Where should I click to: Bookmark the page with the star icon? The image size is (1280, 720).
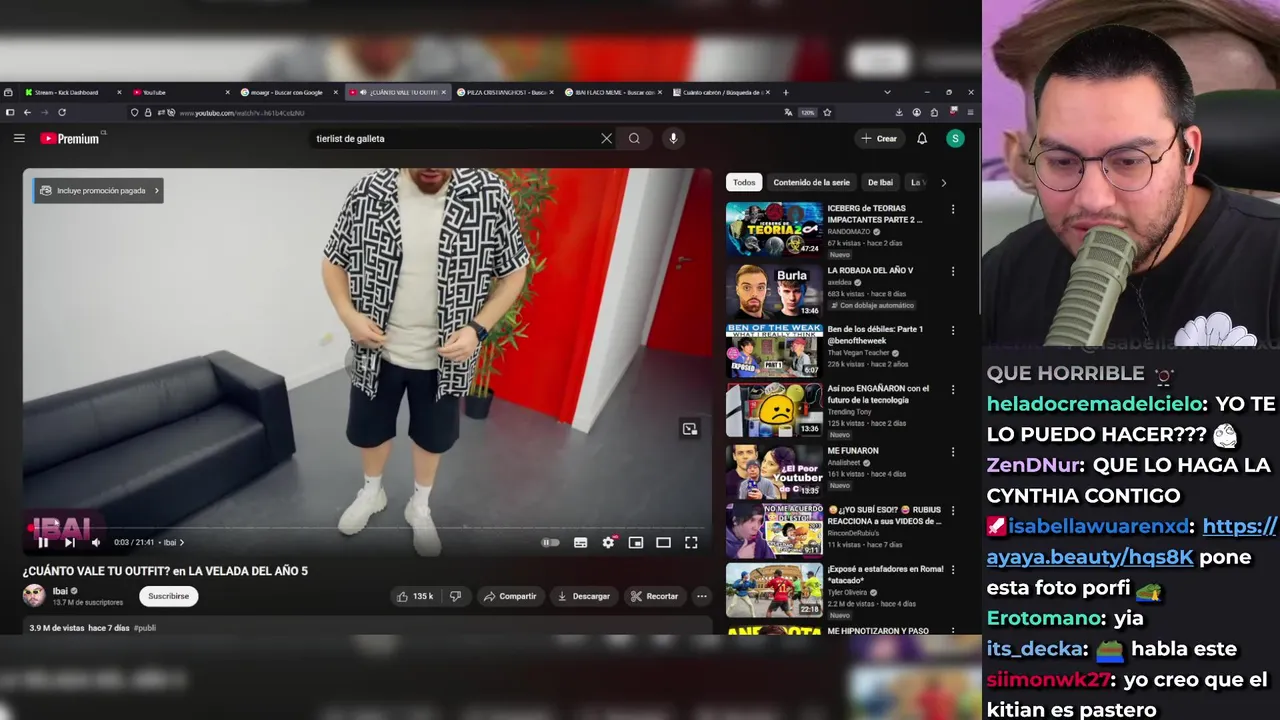point(827,112)
